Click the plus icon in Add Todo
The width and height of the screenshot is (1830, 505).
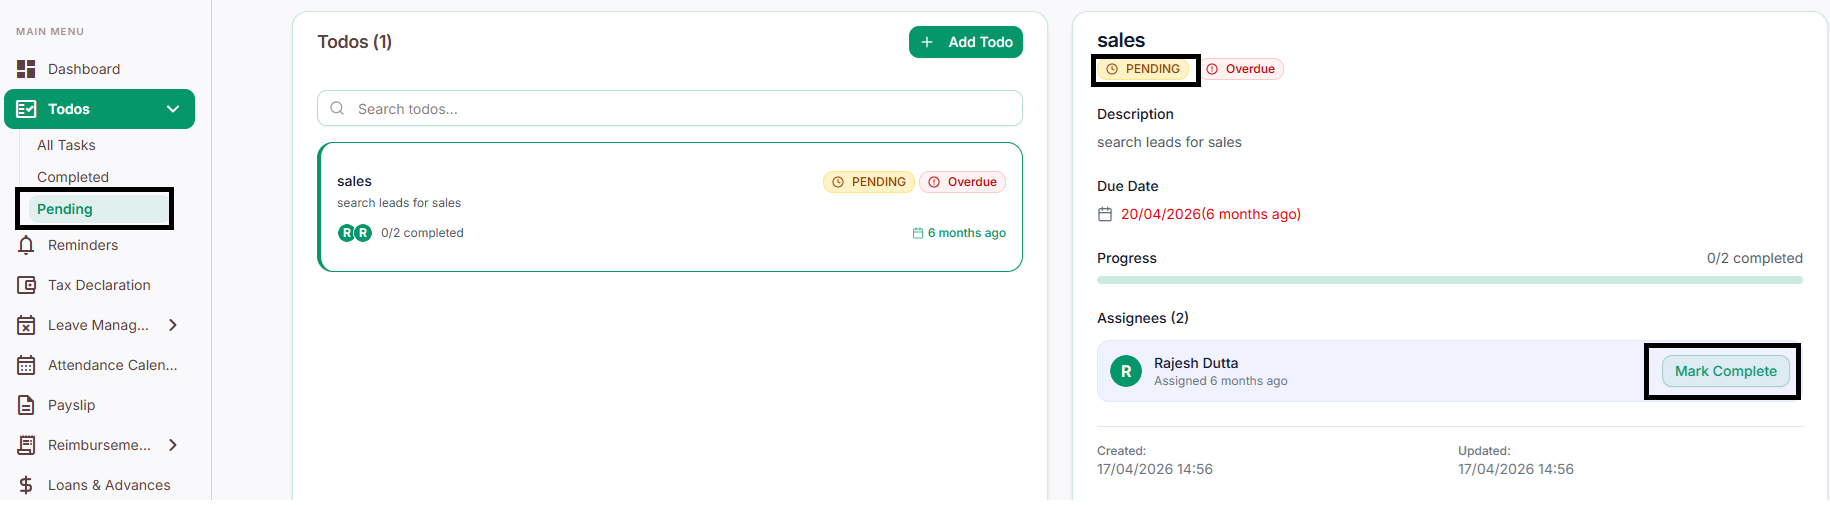[927, 42]
